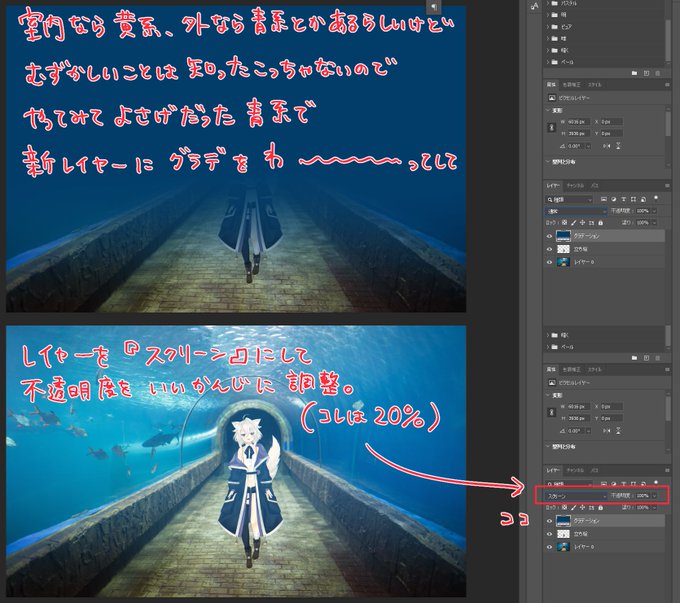The height and width of the screenshot is (603, 680).
Task: Hide グラデーション layer in lower Layers panel
Action: [x=549, y=521]
